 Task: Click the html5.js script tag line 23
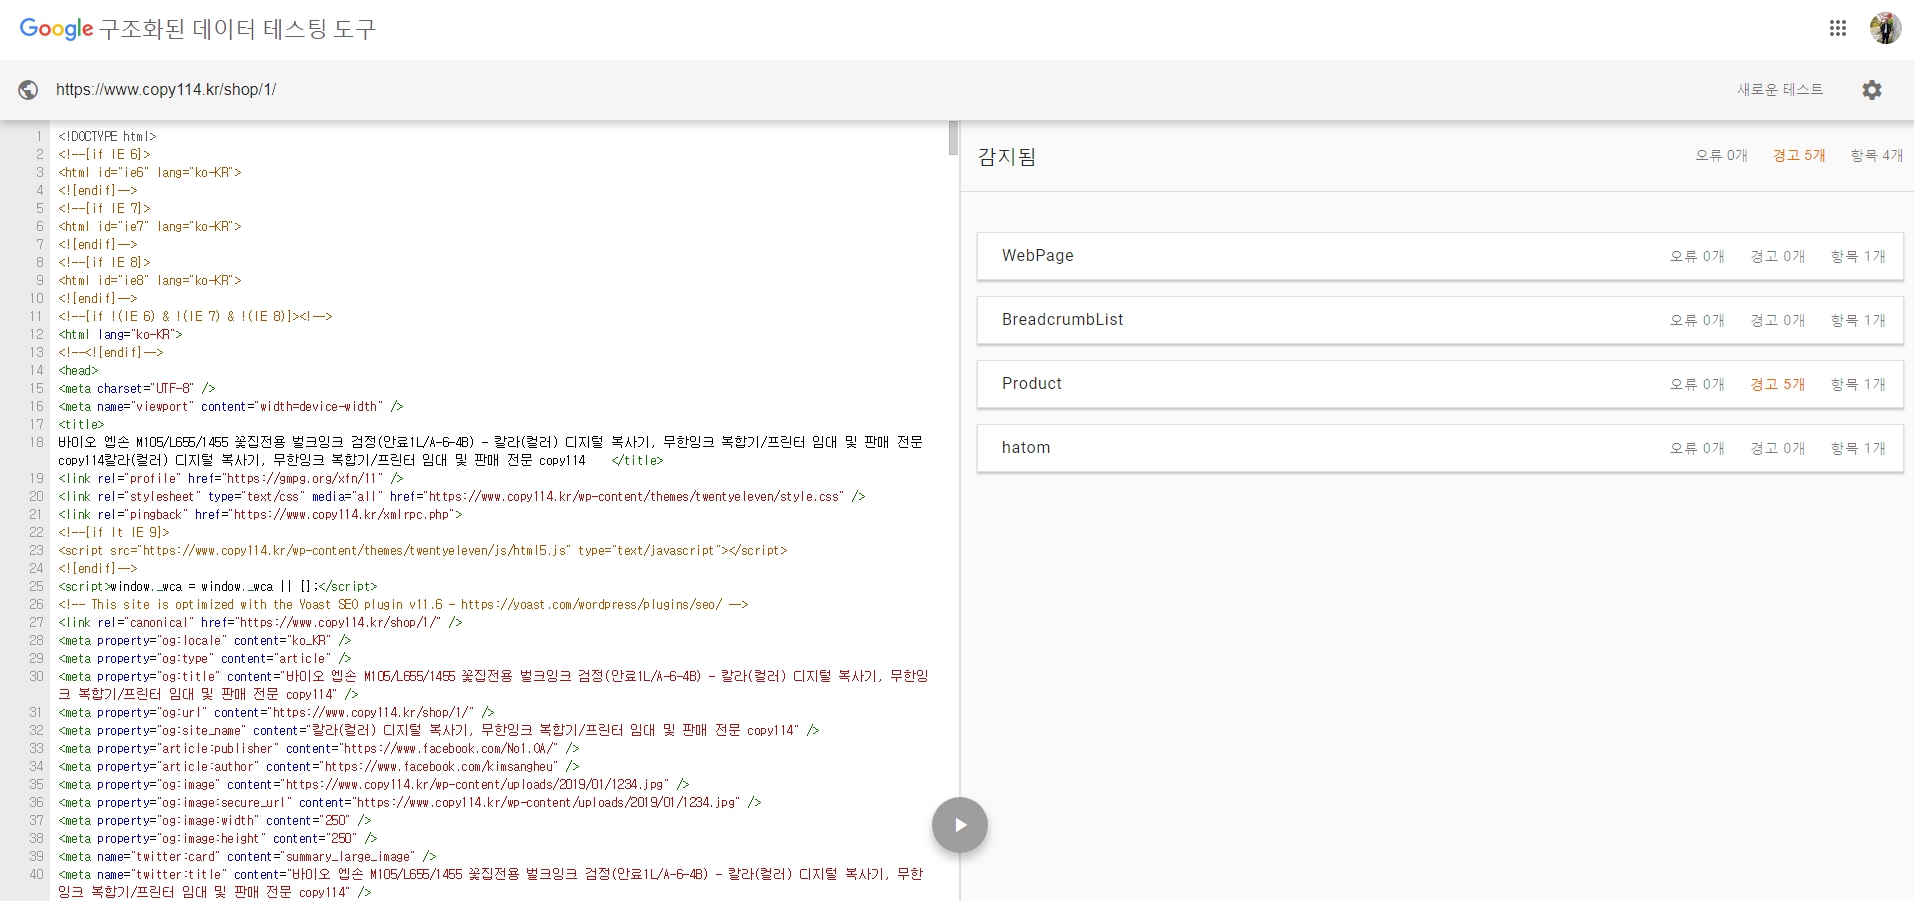pos(422,550)
